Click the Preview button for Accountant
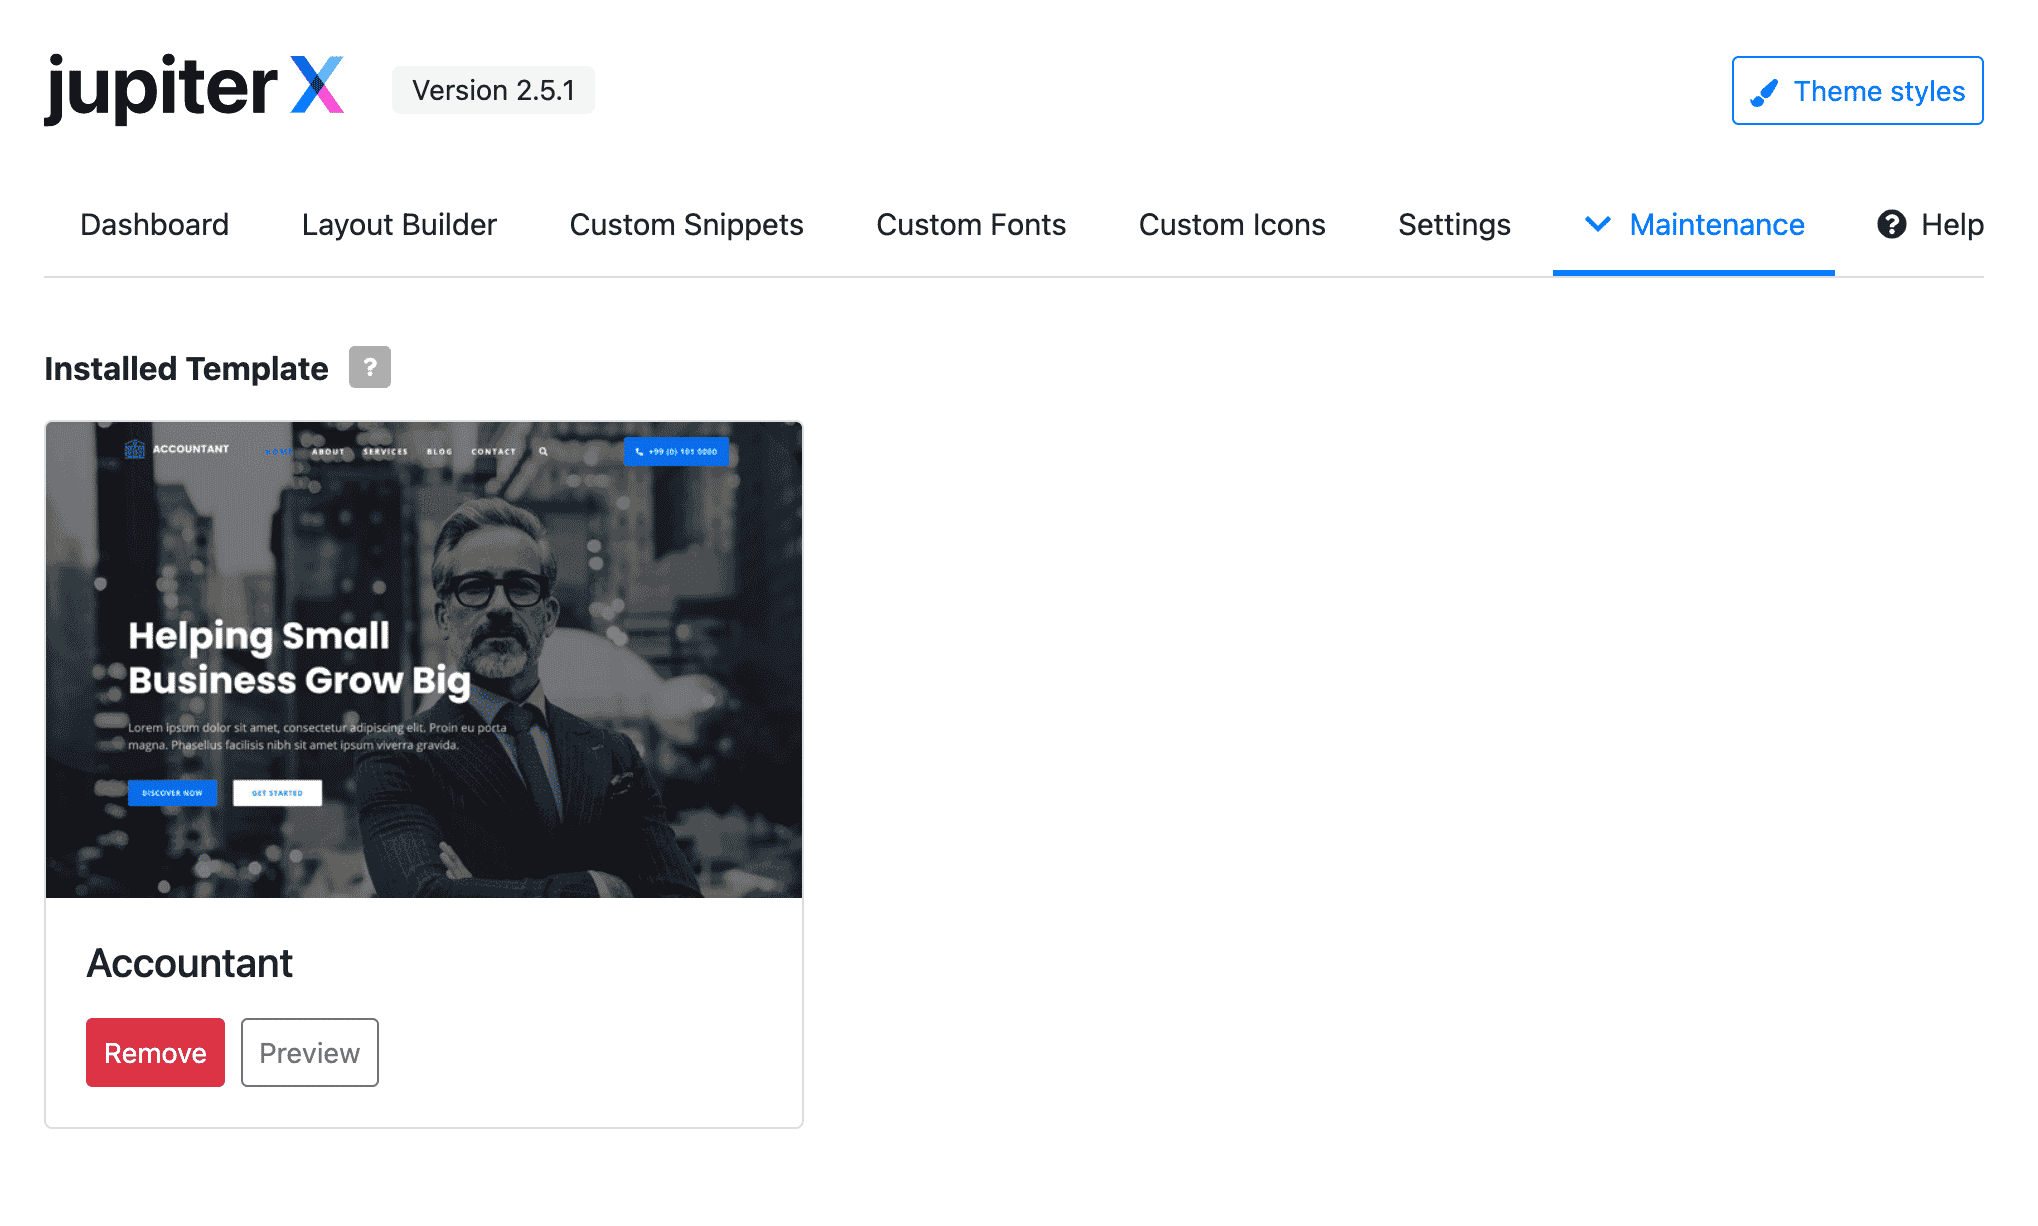Image resolution: width=2038 pixels, height=1226 pixels. tap(309, 1052)
